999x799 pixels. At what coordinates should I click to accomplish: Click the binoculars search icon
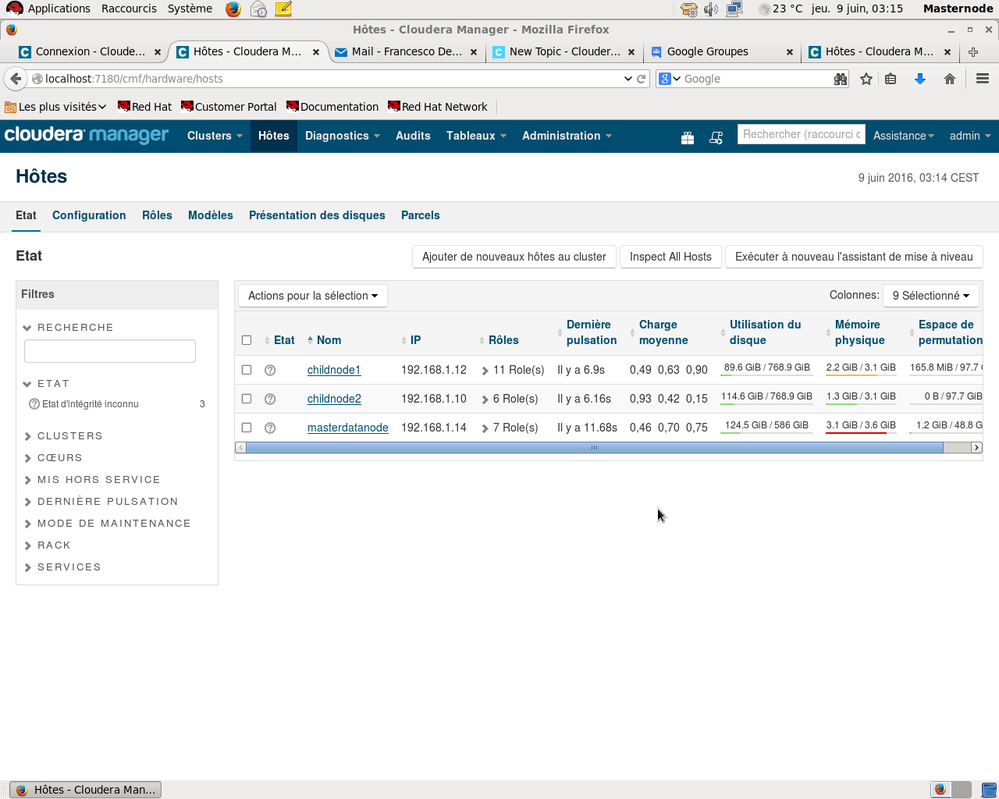click(840, 79)
